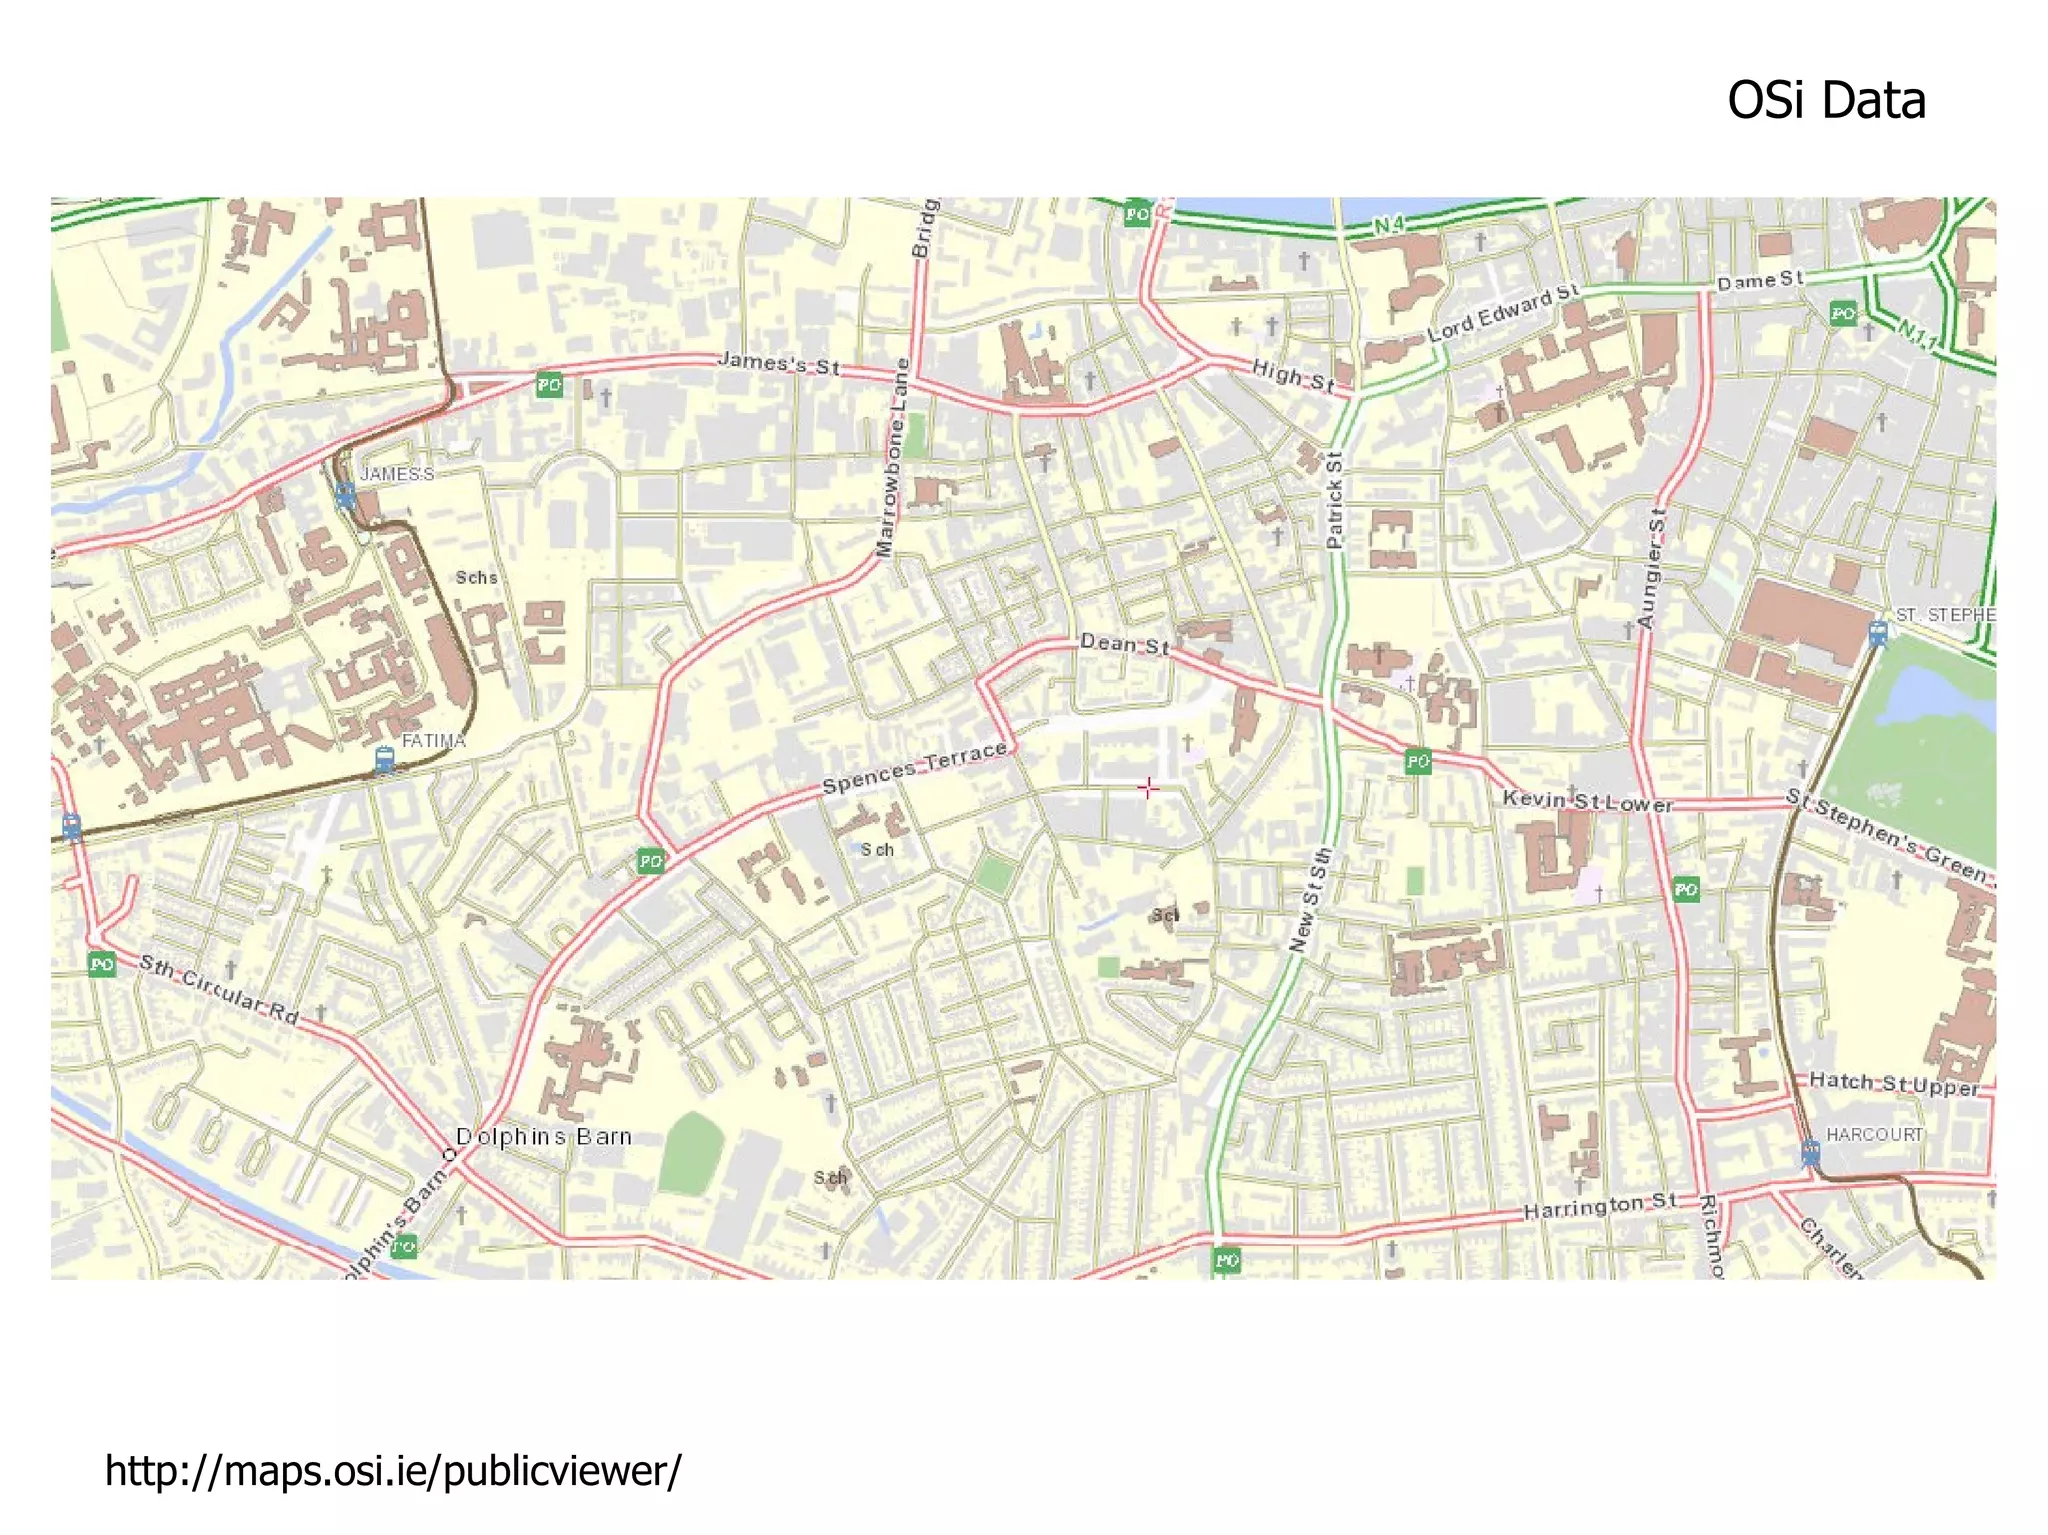Click the PO icon below Harrington St

click(1227, 1260)
